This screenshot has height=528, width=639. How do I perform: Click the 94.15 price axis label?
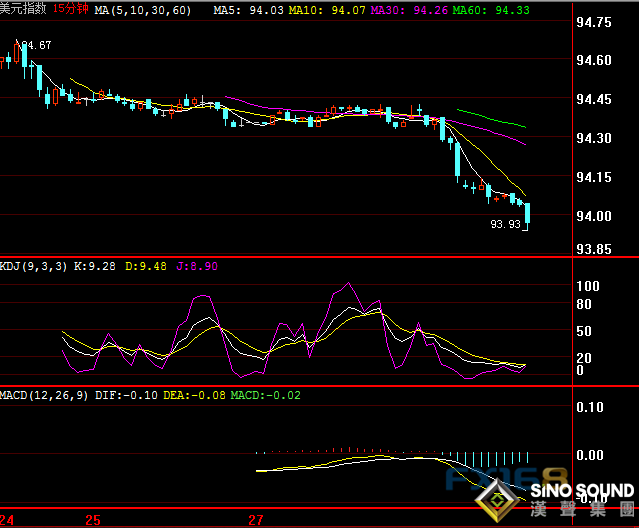[x=593, y=177]
